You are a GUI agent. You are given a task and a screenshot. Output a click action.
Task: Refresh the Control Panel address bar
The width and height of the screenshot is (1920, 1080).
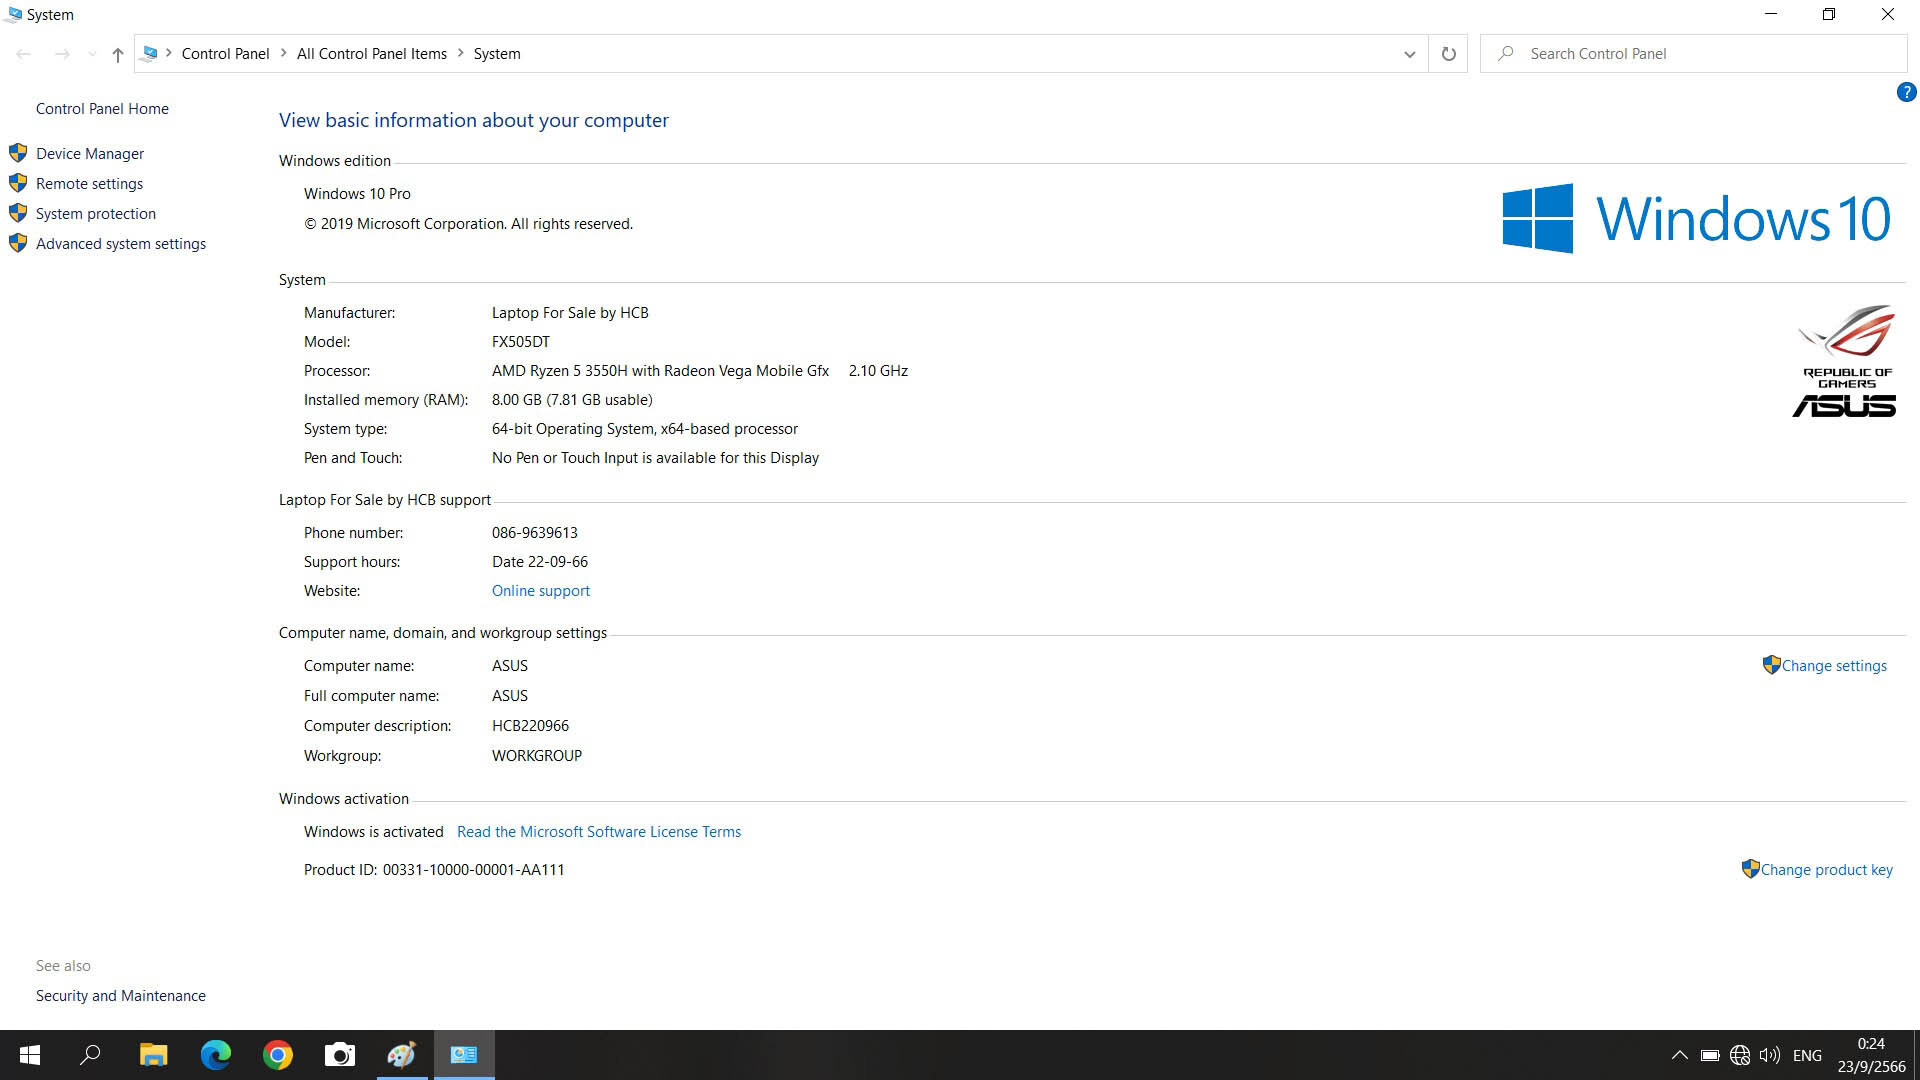(1448, 54)
